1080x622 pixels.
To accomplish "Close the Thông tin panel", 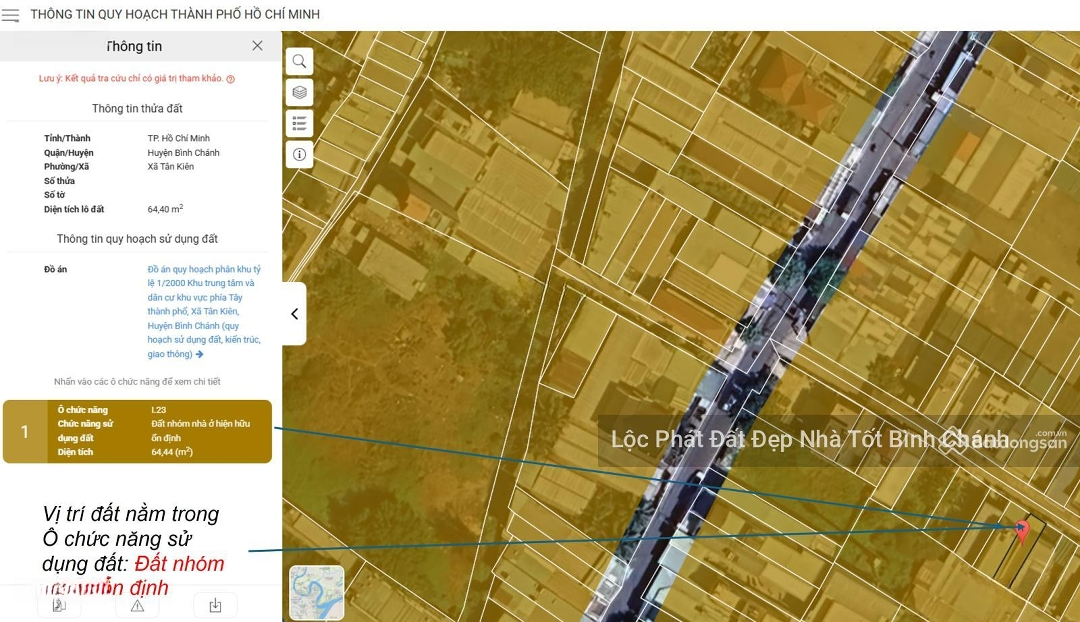I will tap(257, 46).
